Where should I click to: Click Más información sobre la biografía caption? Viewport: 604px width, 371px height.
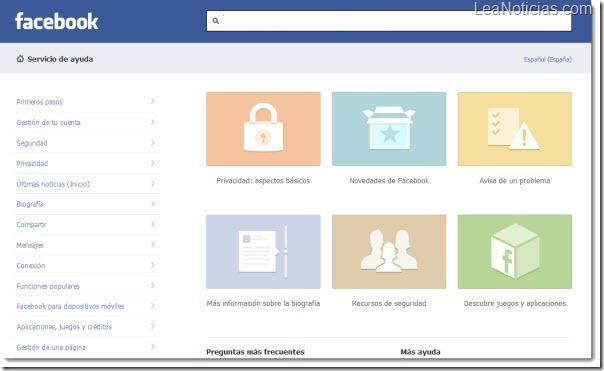[263, 304]
